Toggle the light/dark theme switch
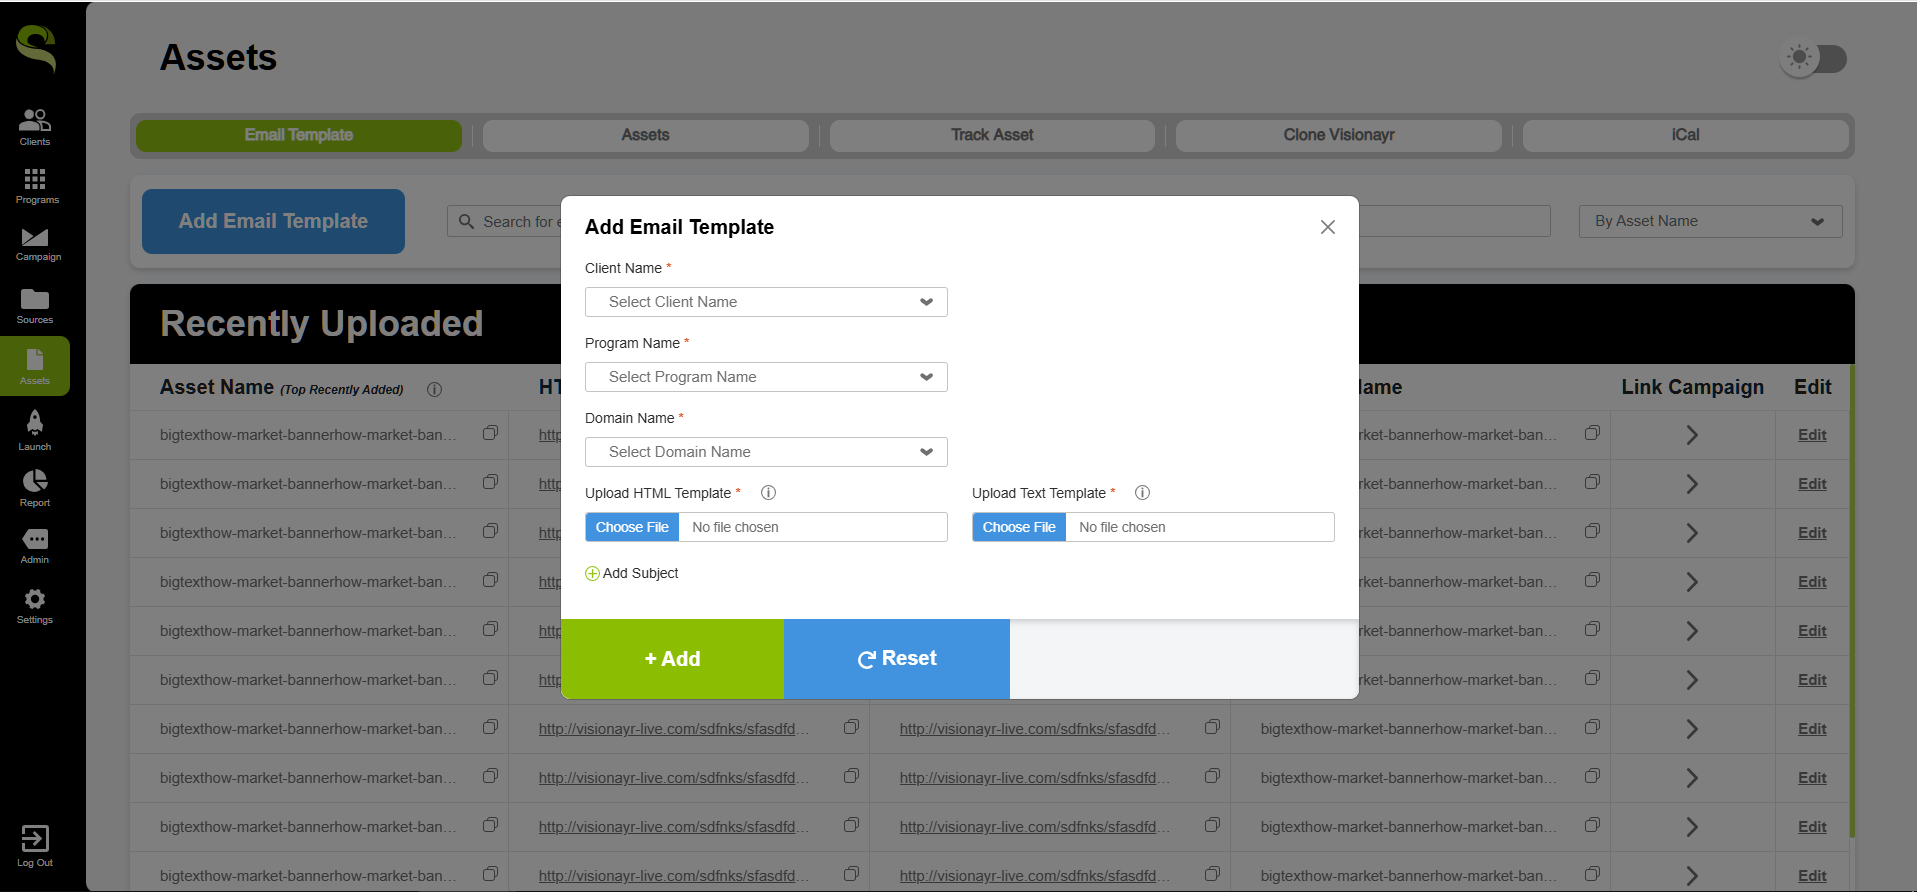 click(1814, 59)
